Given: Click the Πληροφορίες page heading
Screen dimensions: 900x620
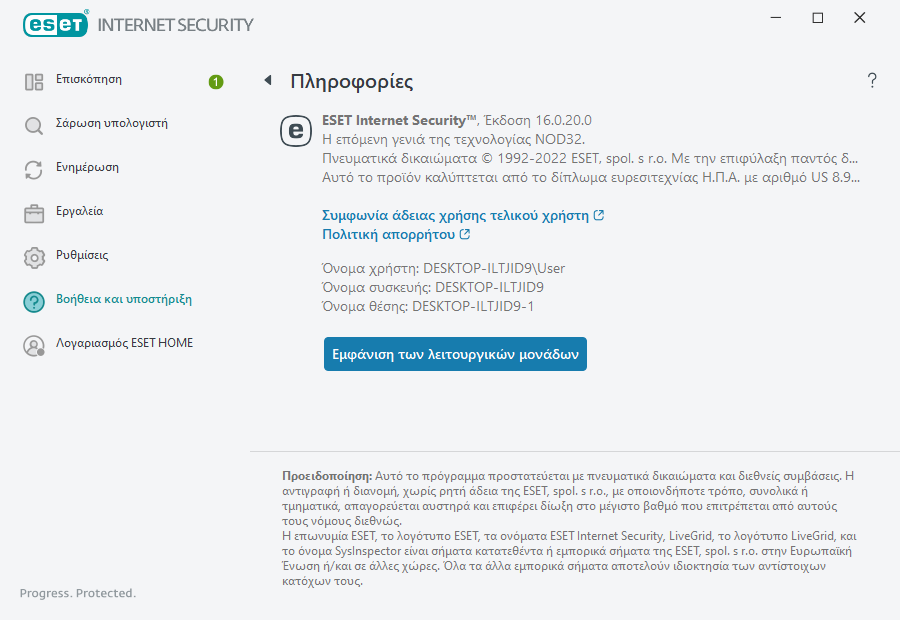Looking at the screenshot, I should [x=351, y=82].
